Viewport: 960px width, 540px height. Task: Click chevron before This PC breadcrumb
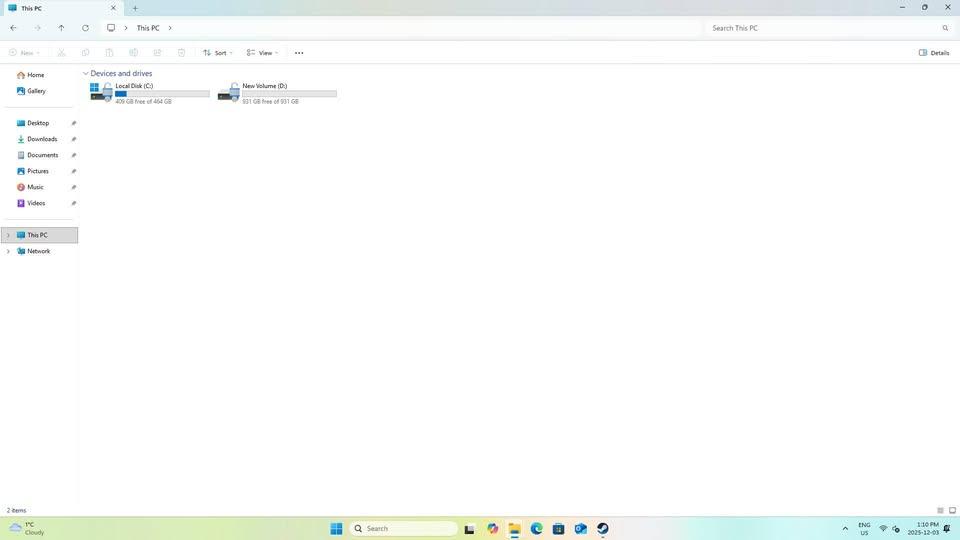pyautogui.click(x=126, y=28)
